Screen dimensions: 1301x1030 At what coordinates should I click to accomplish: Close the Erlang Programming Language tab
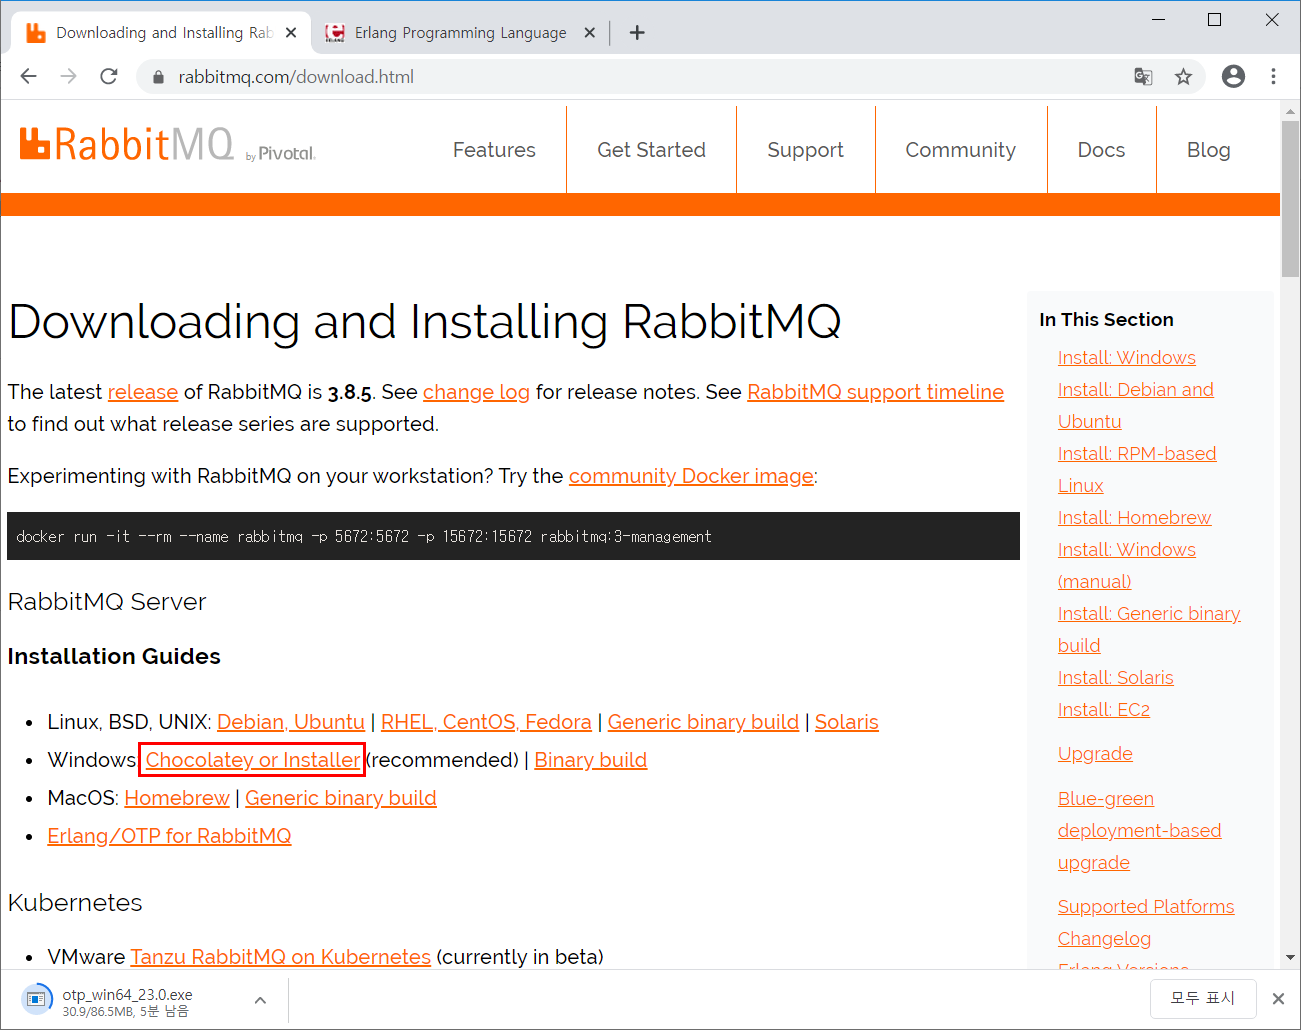[590, 33]
